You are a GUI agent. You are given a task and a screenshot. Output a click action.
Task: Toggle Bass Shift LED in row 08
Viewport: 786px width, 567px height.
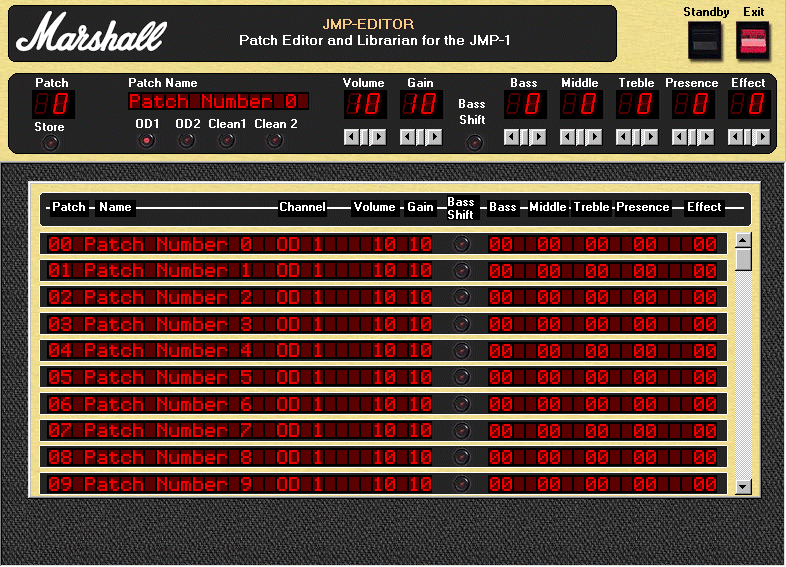tap(462, 457)
